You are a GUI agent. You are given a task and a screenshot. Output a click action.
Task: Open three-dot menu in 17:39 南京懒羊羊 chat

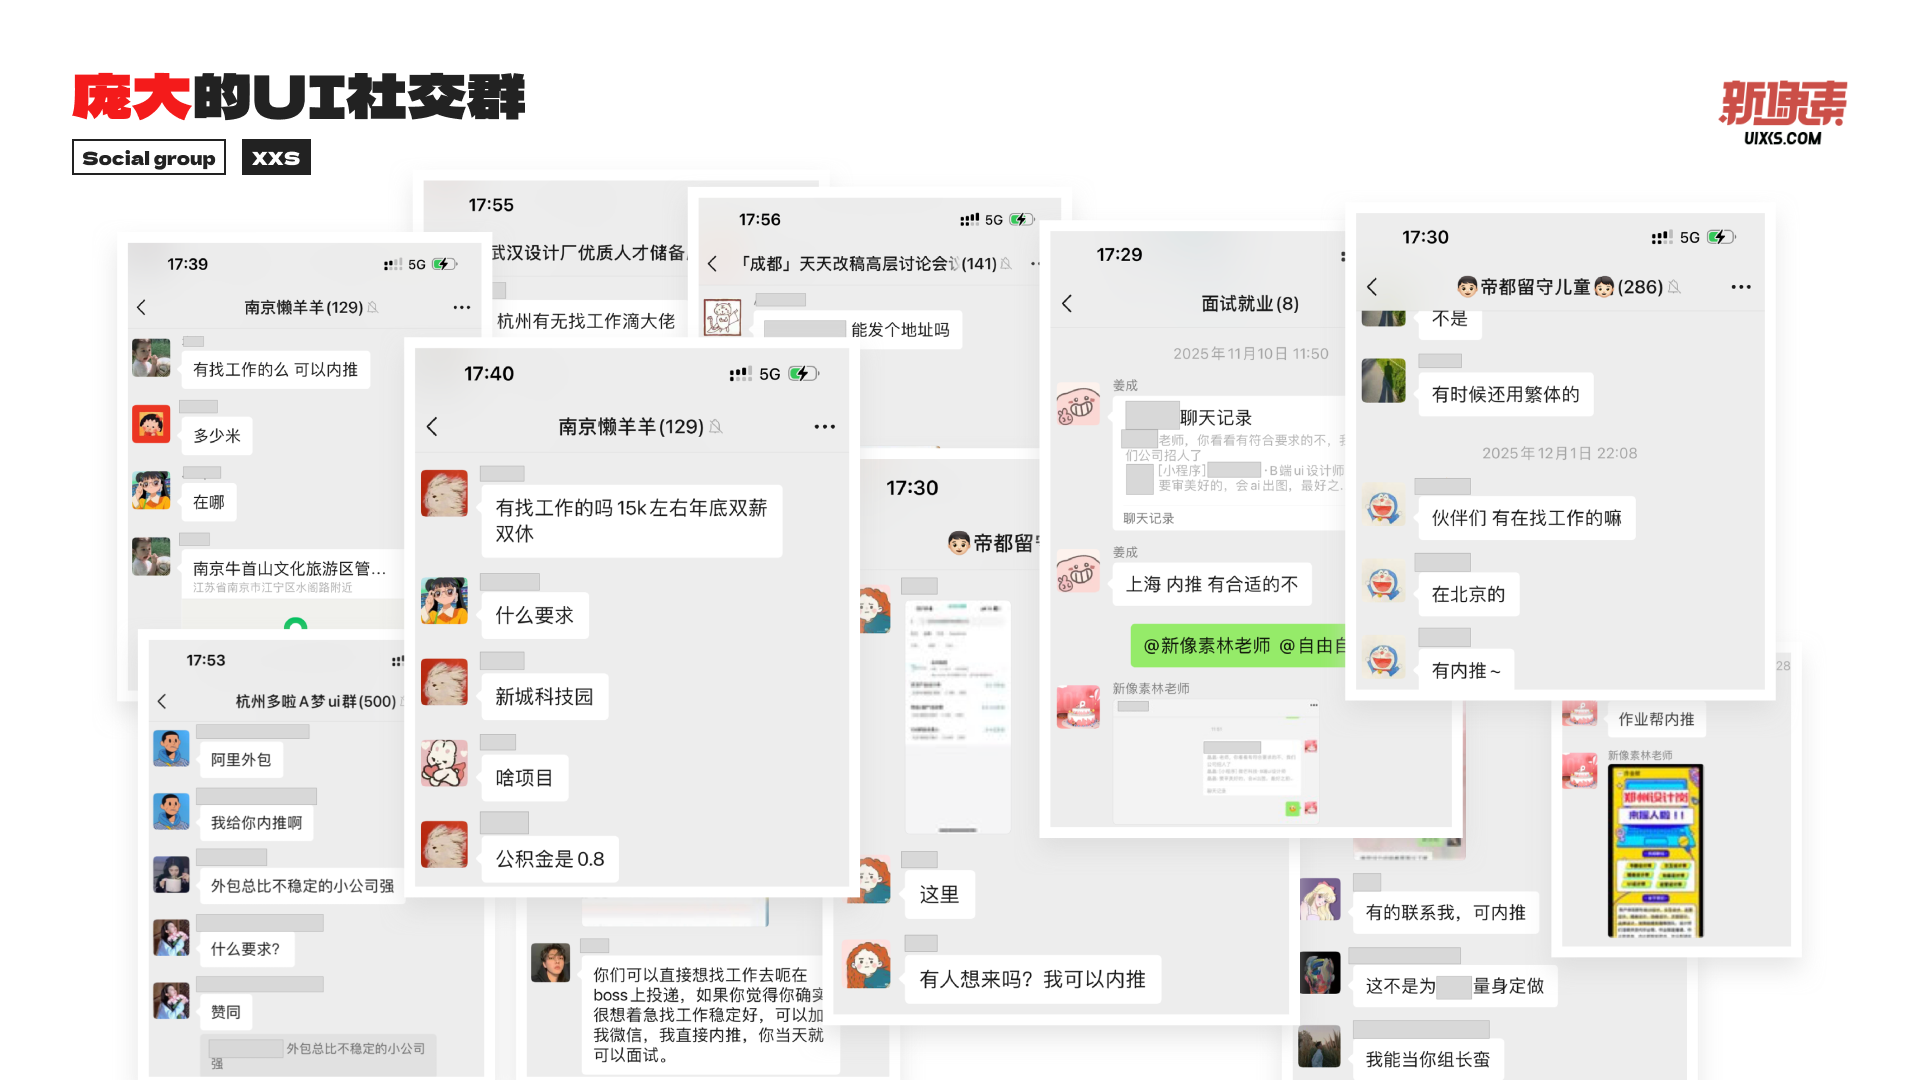[461, 307]
